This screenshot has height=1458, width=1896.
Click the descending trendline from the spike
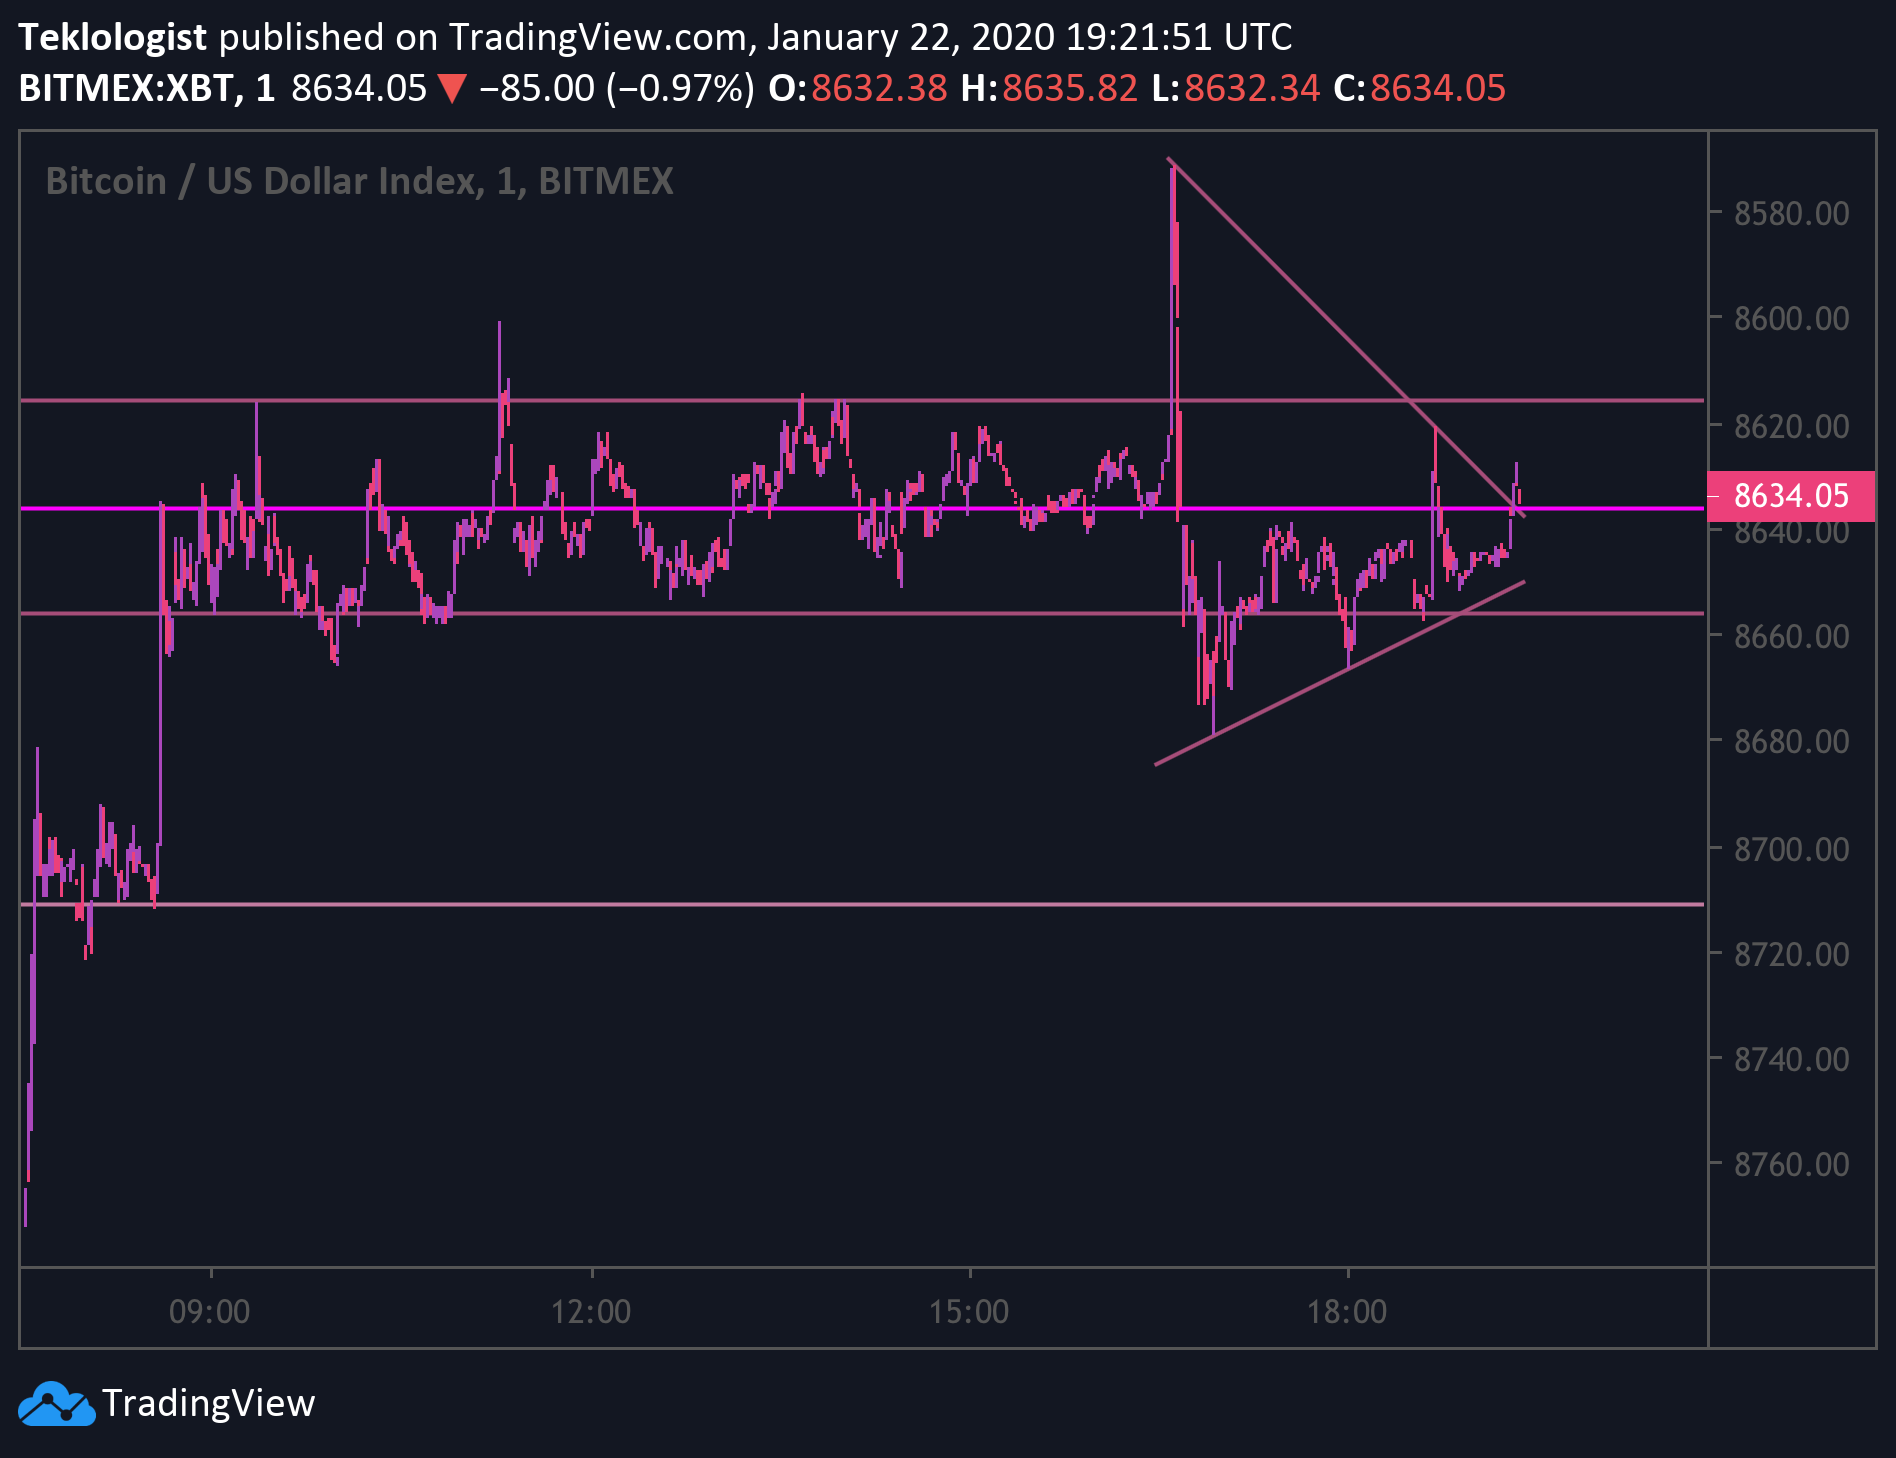click(1345, 337)
